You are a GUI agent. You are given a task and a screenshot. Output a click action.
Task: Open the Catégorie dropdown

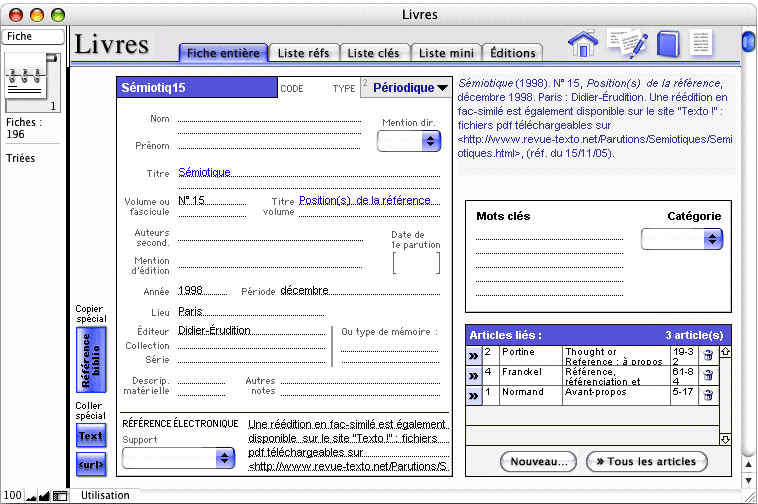pos(682,239)
